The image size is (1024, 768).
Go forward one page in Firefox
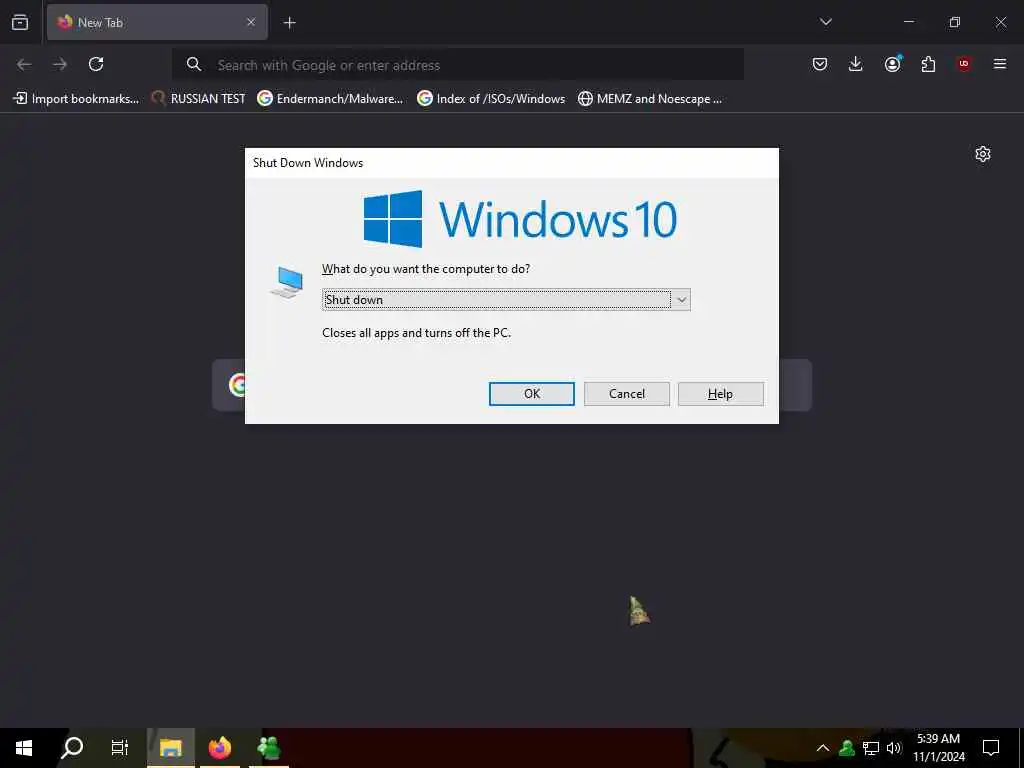point(60,64)
